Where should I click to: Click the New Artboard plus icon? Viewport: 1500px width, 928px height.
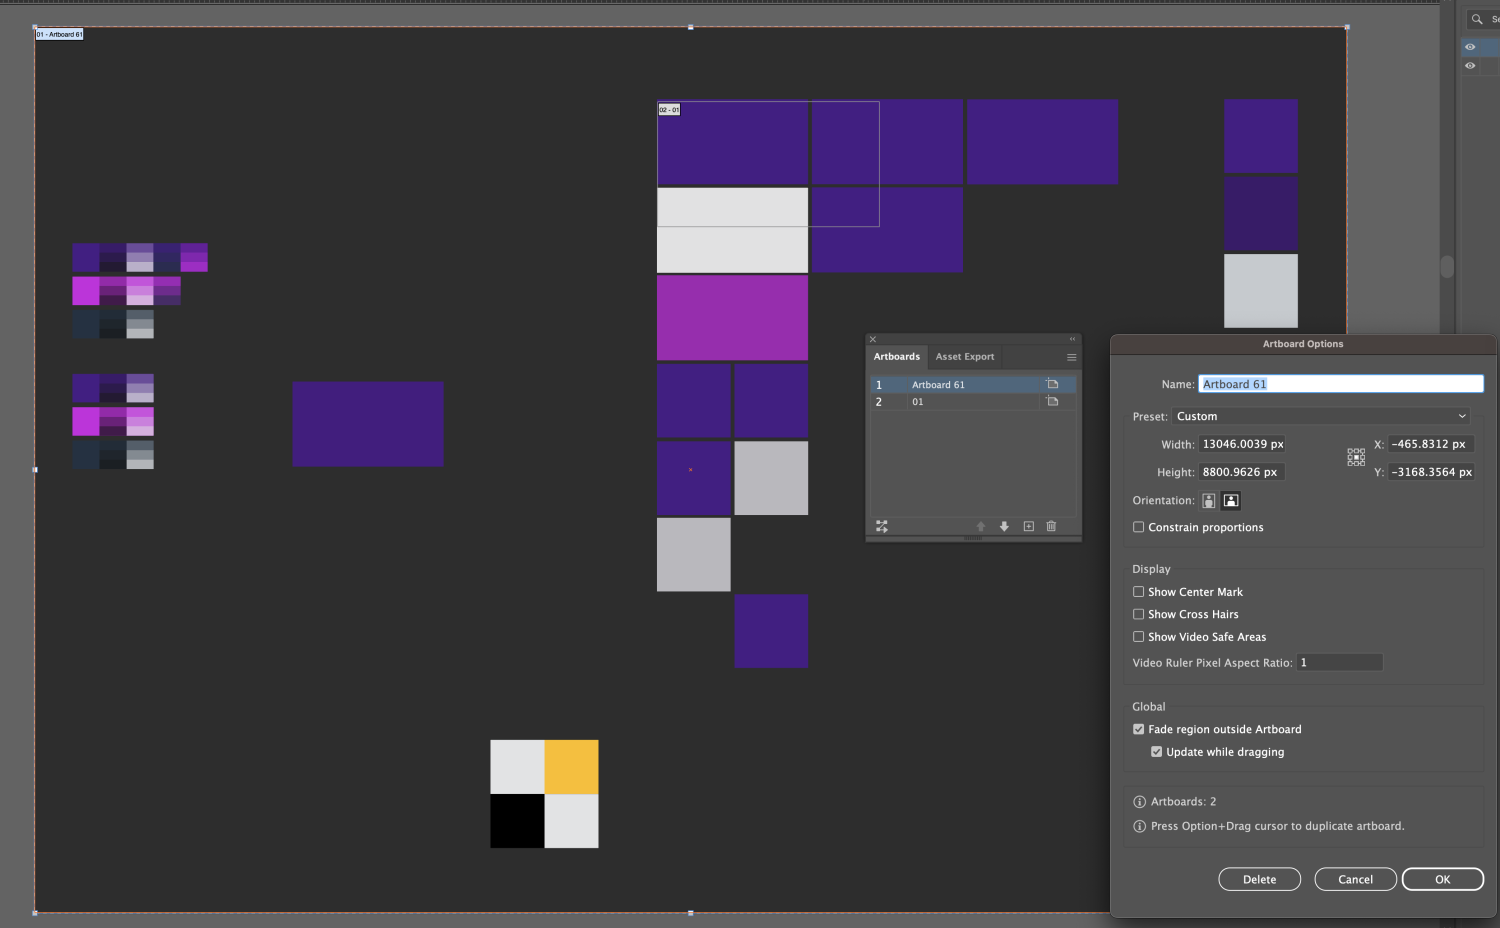(1028, 526)
